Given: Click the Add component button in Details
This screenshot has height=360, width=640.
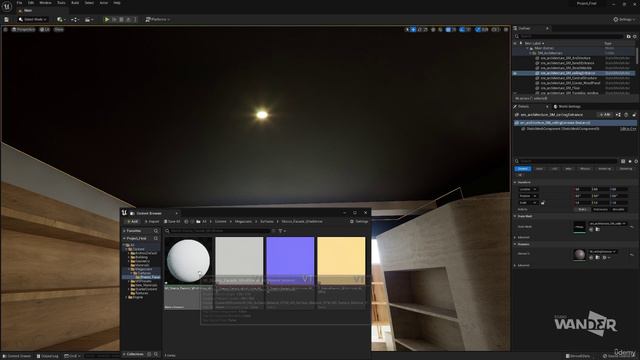Looking at the screenshot, I should (x=605, y=115).
